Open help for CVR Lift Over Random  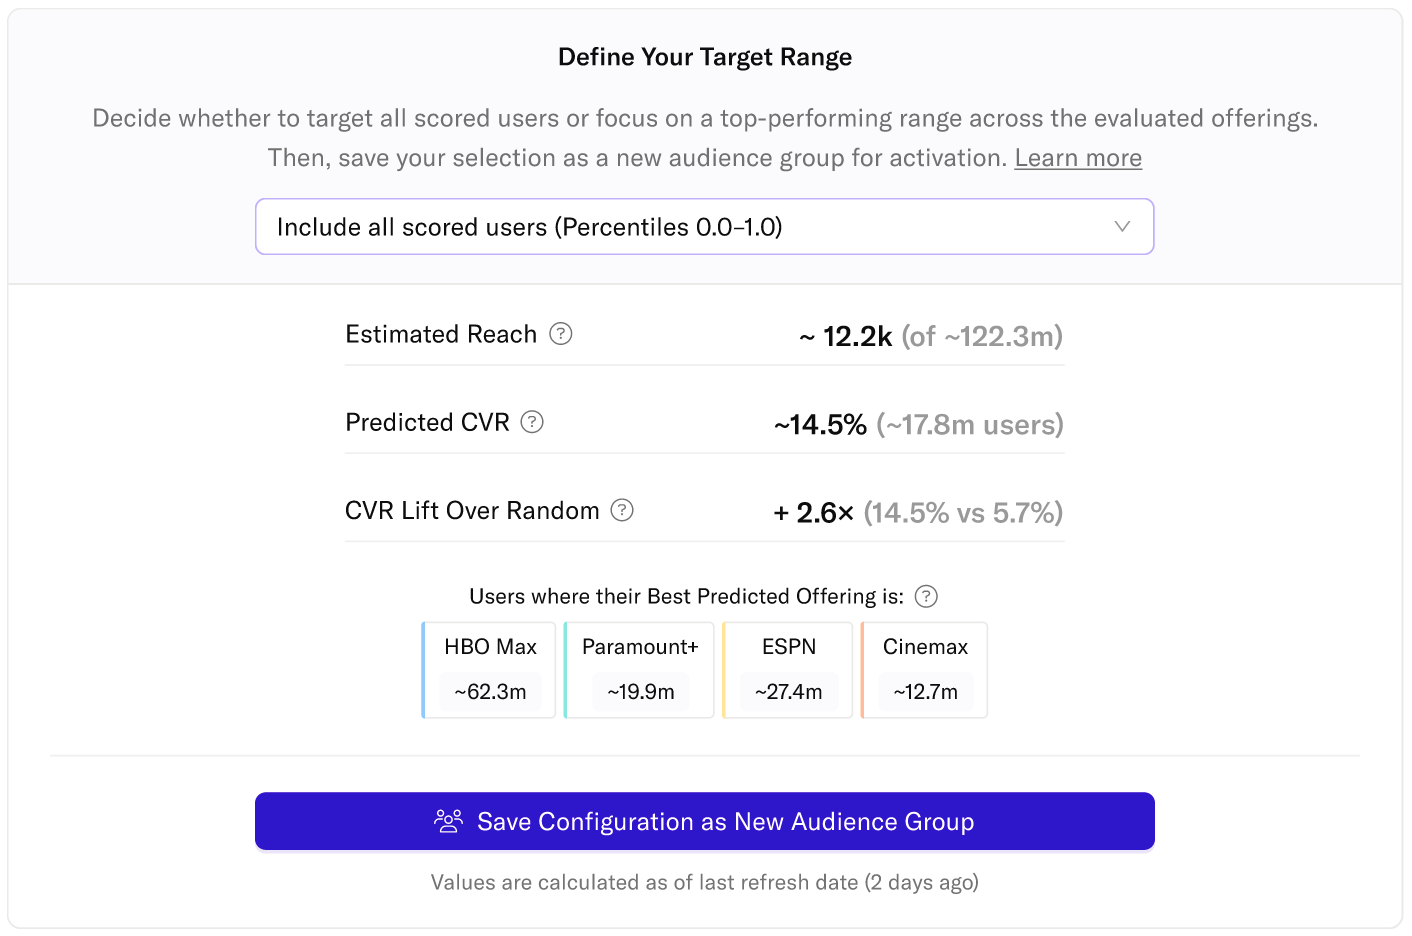tap(622, 510)
